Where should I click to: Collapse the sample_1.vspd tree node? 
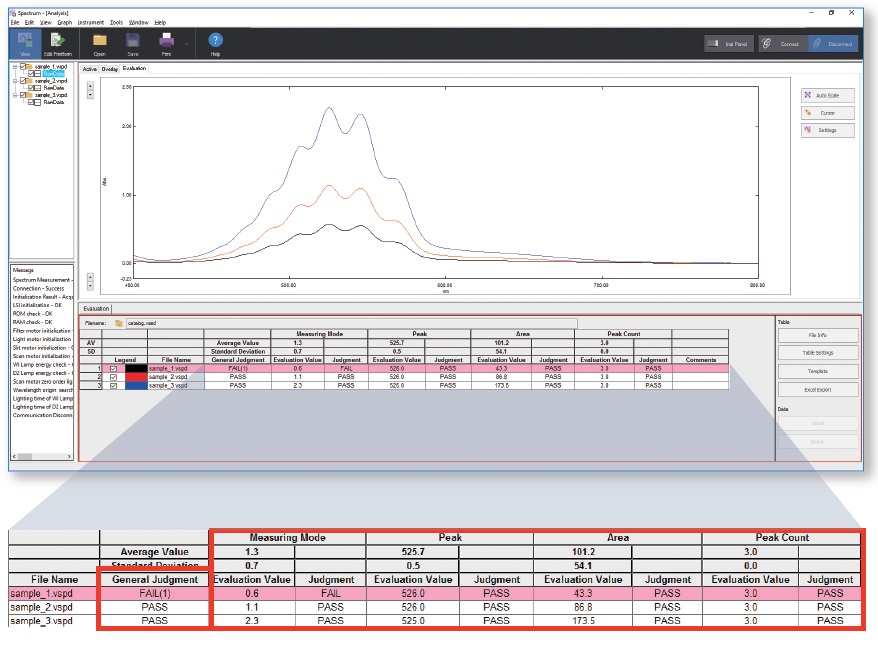(x=14, y=66)
